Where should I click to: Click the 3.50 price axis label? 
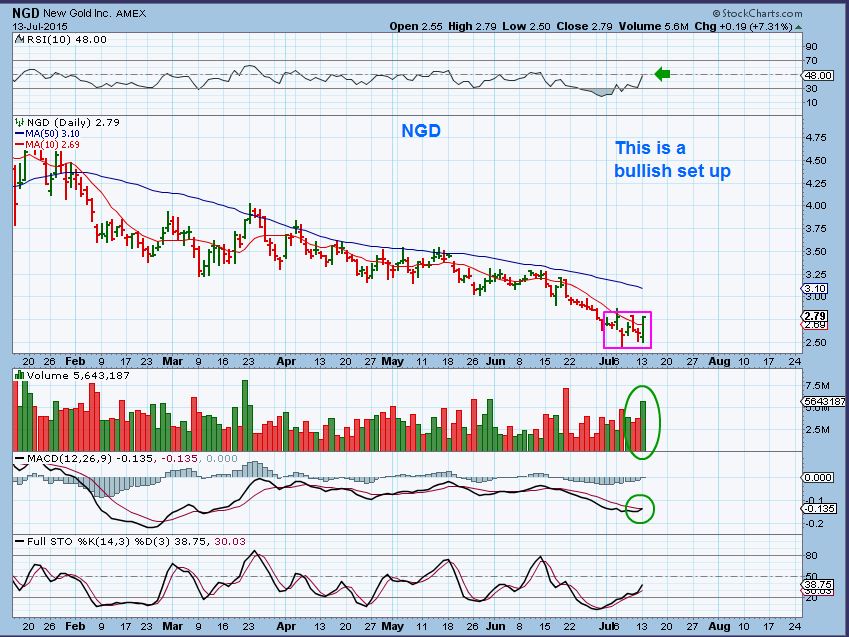click(x=816, y=251)
